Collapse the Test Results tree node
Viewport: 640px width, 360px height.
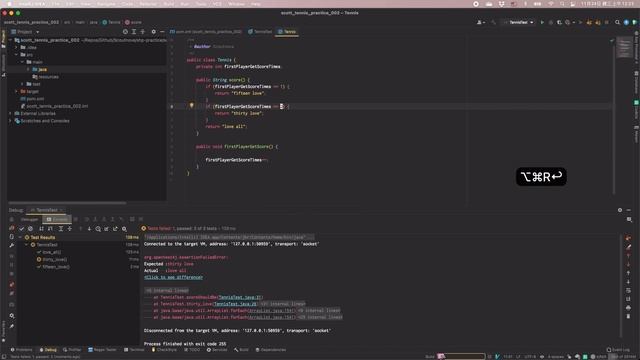pyautogui.click(x=20, y=237)
